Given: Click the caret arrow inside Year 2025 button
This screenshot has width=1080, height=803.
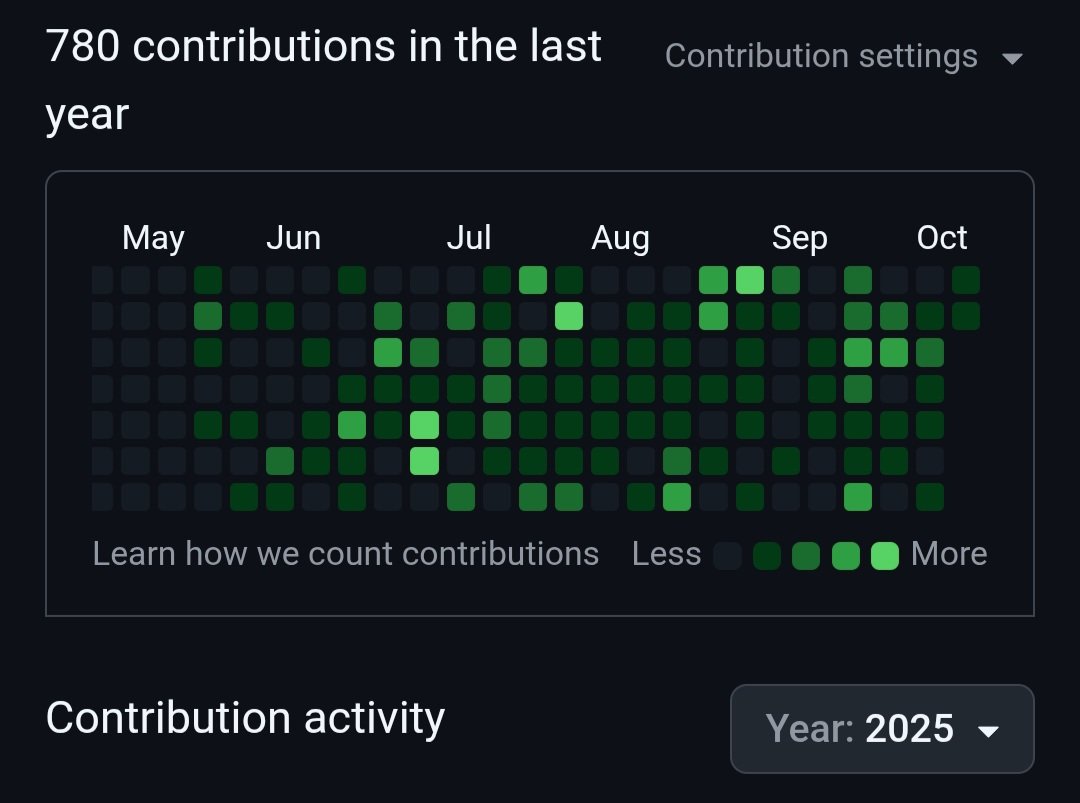Looking at the screenshot, I should coord(988,731).
